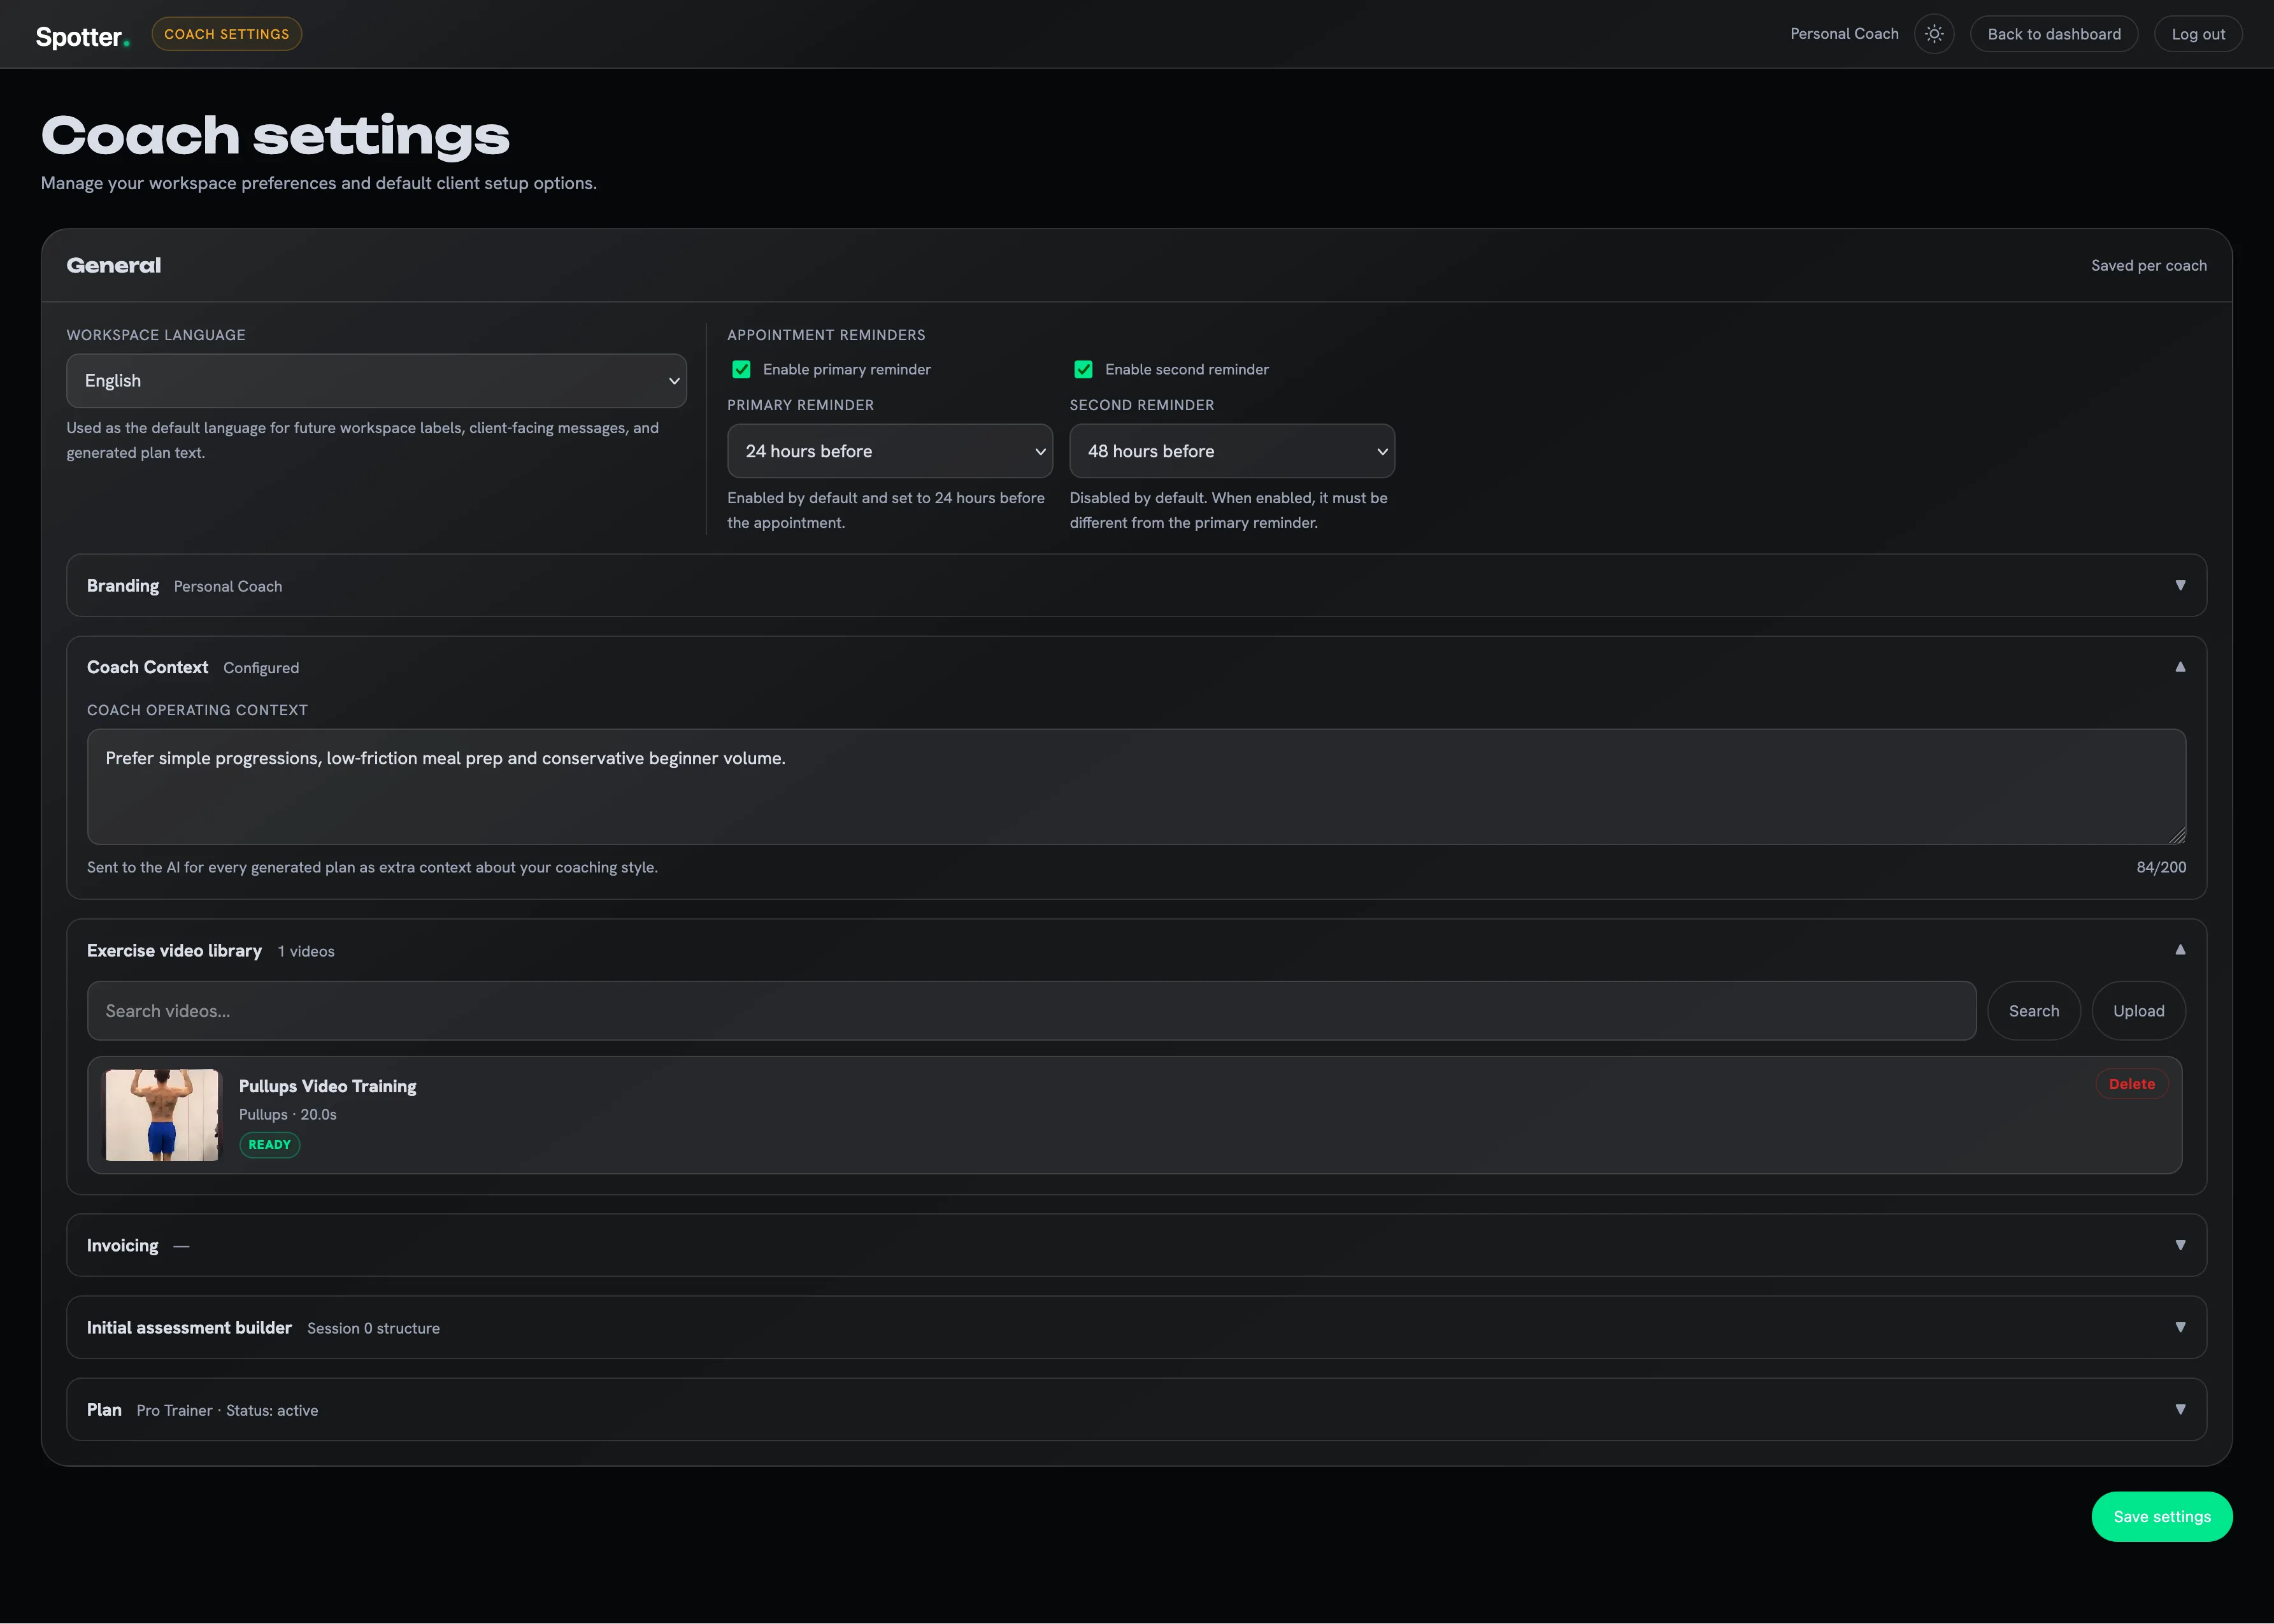Click the General section heading
This screenshot has height=1624, width=2274.
point(114,265)
